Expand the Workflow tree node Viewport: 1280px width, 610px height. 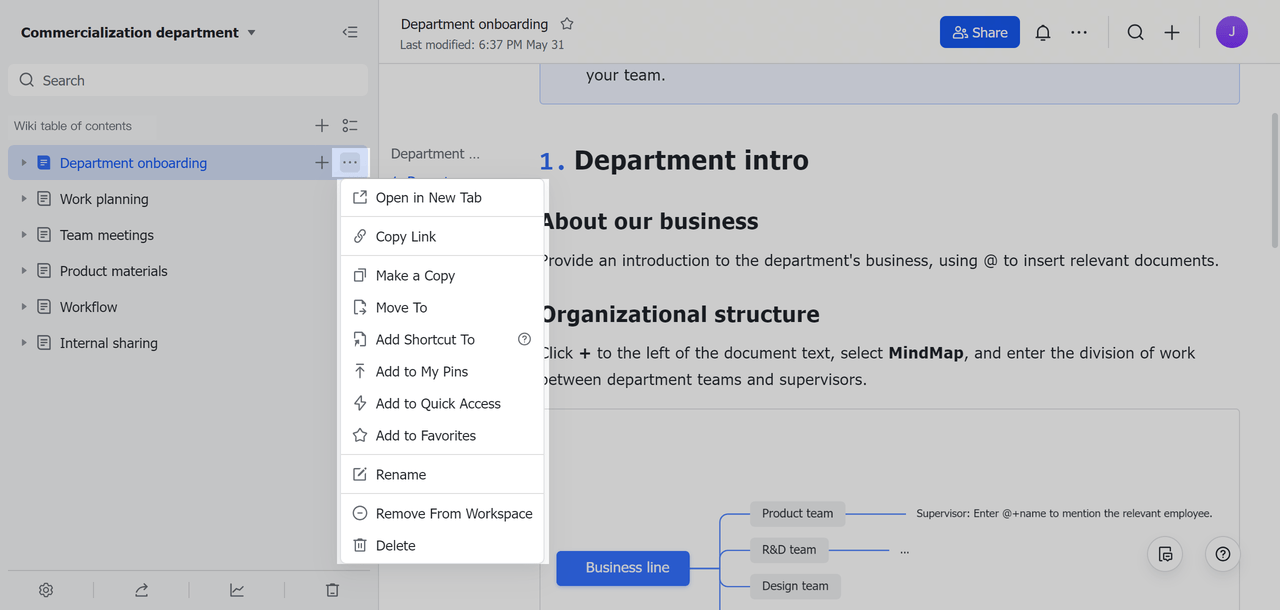tap(24, 307)
